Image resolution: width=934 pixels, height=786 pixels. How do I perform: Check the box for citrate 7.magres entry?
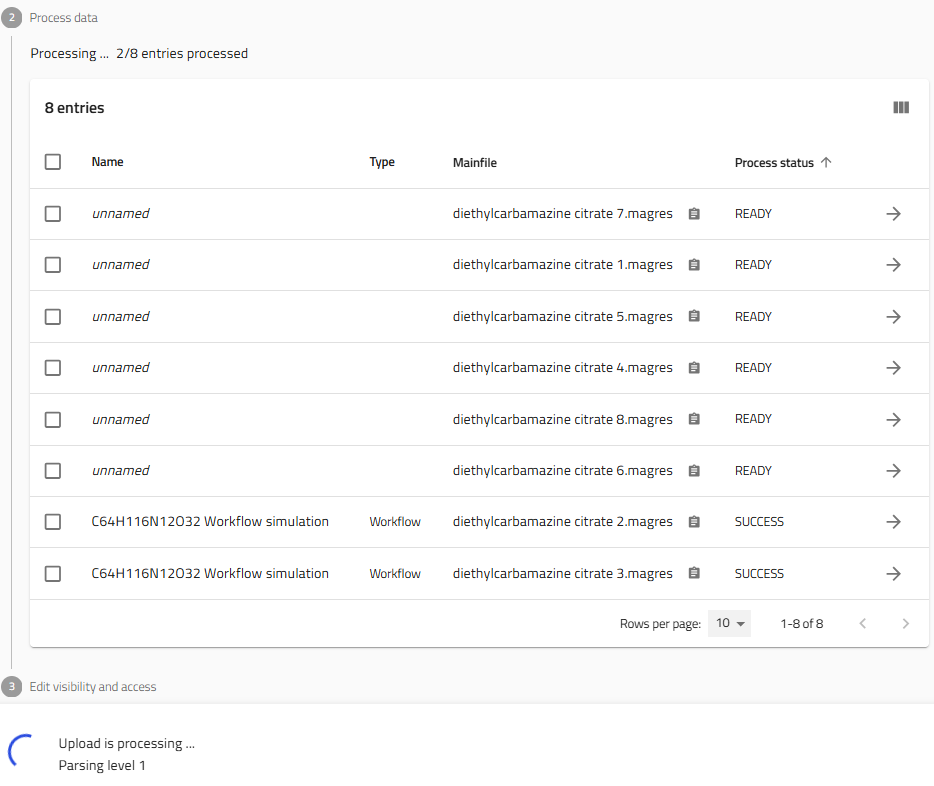pos(53,214)
